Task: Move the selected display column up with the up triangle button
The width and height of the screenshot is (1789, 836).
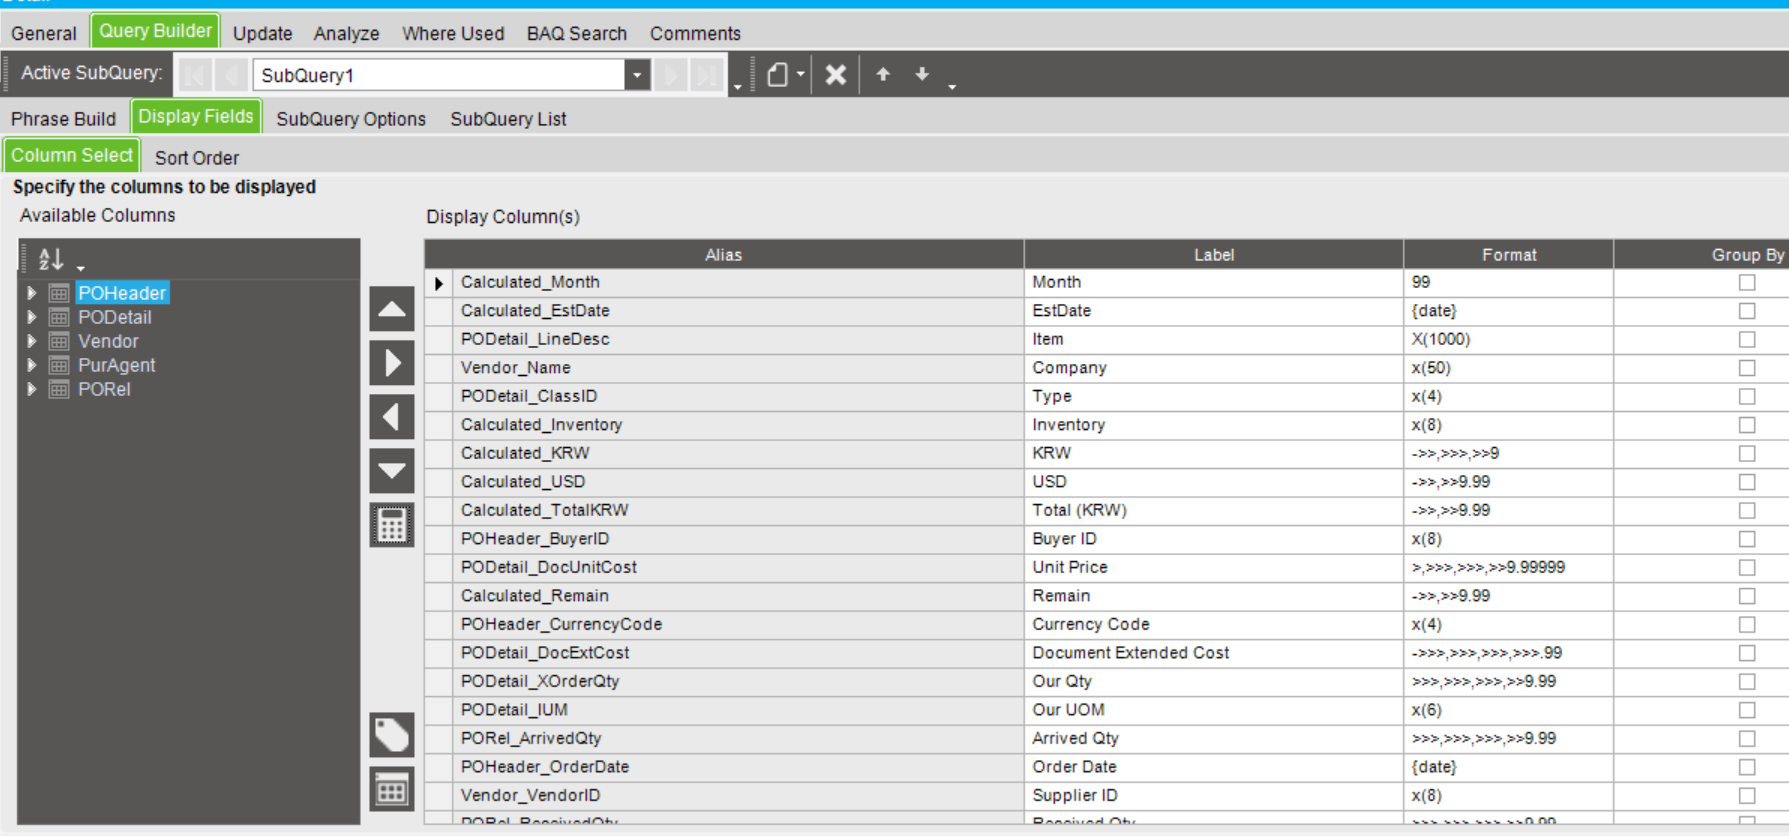Action: click(x=392, y=309)
